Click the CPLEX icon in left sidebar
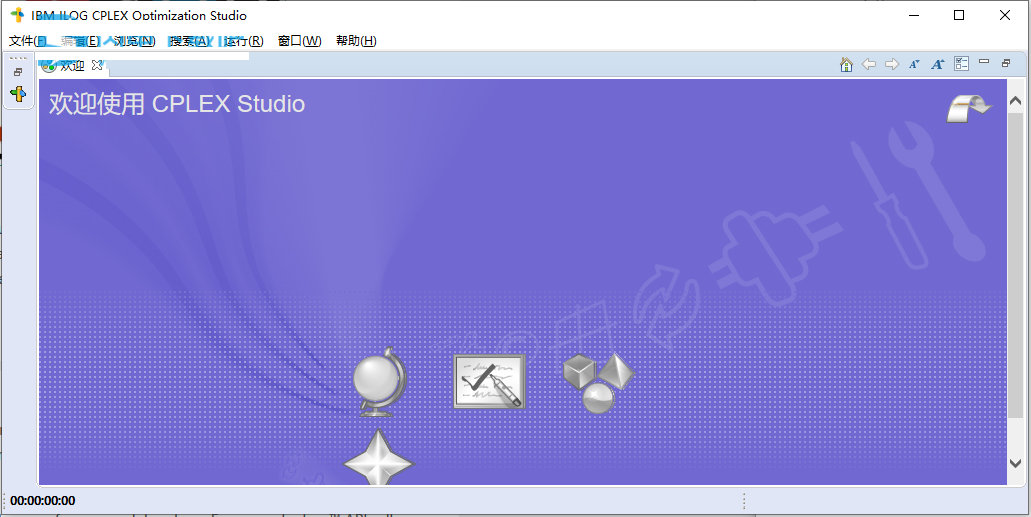This screenshot has height=517, width=1031. [x=18, y=94]
